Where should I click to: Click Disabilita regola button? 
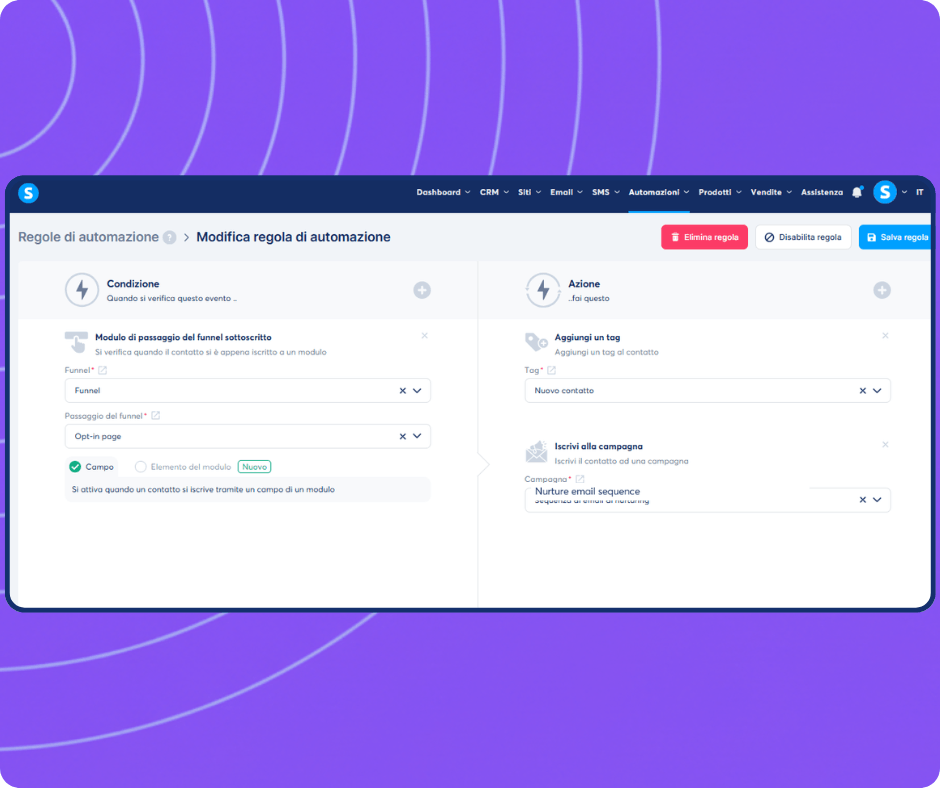803,237
